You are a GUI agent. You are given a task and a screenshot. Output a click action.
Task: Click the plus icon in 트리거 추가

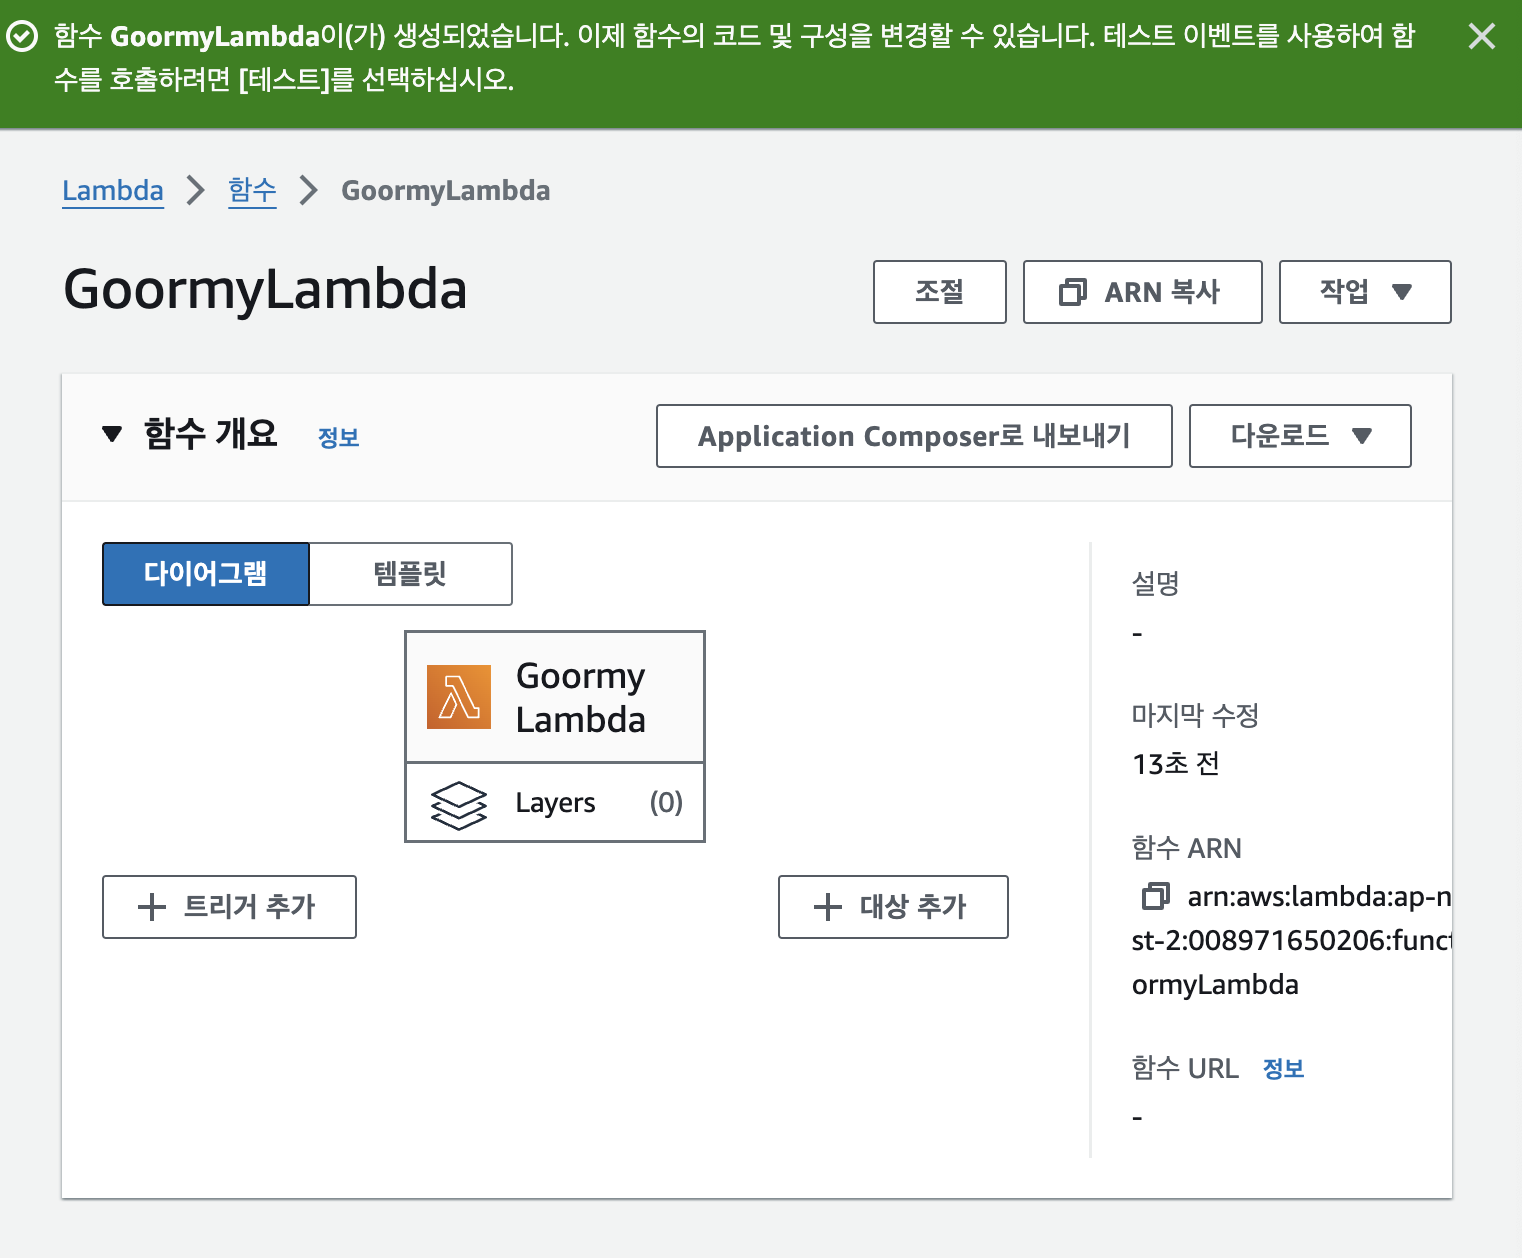(152, 907)
